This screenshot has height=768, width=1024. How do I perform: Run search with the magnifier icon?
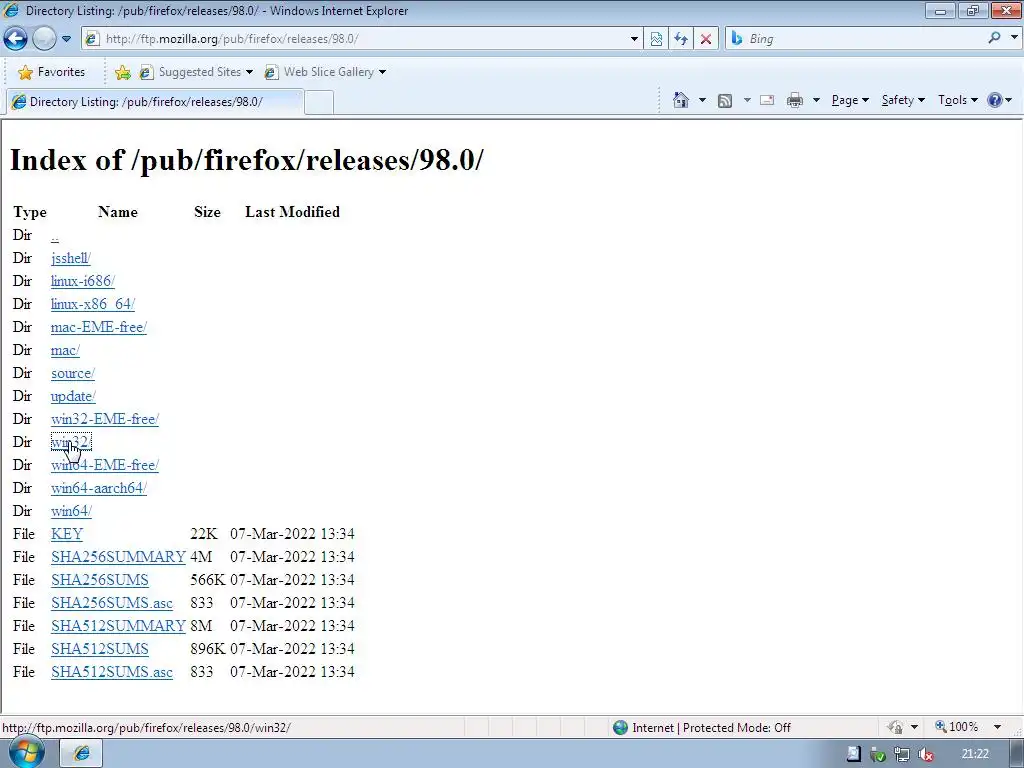994,38
